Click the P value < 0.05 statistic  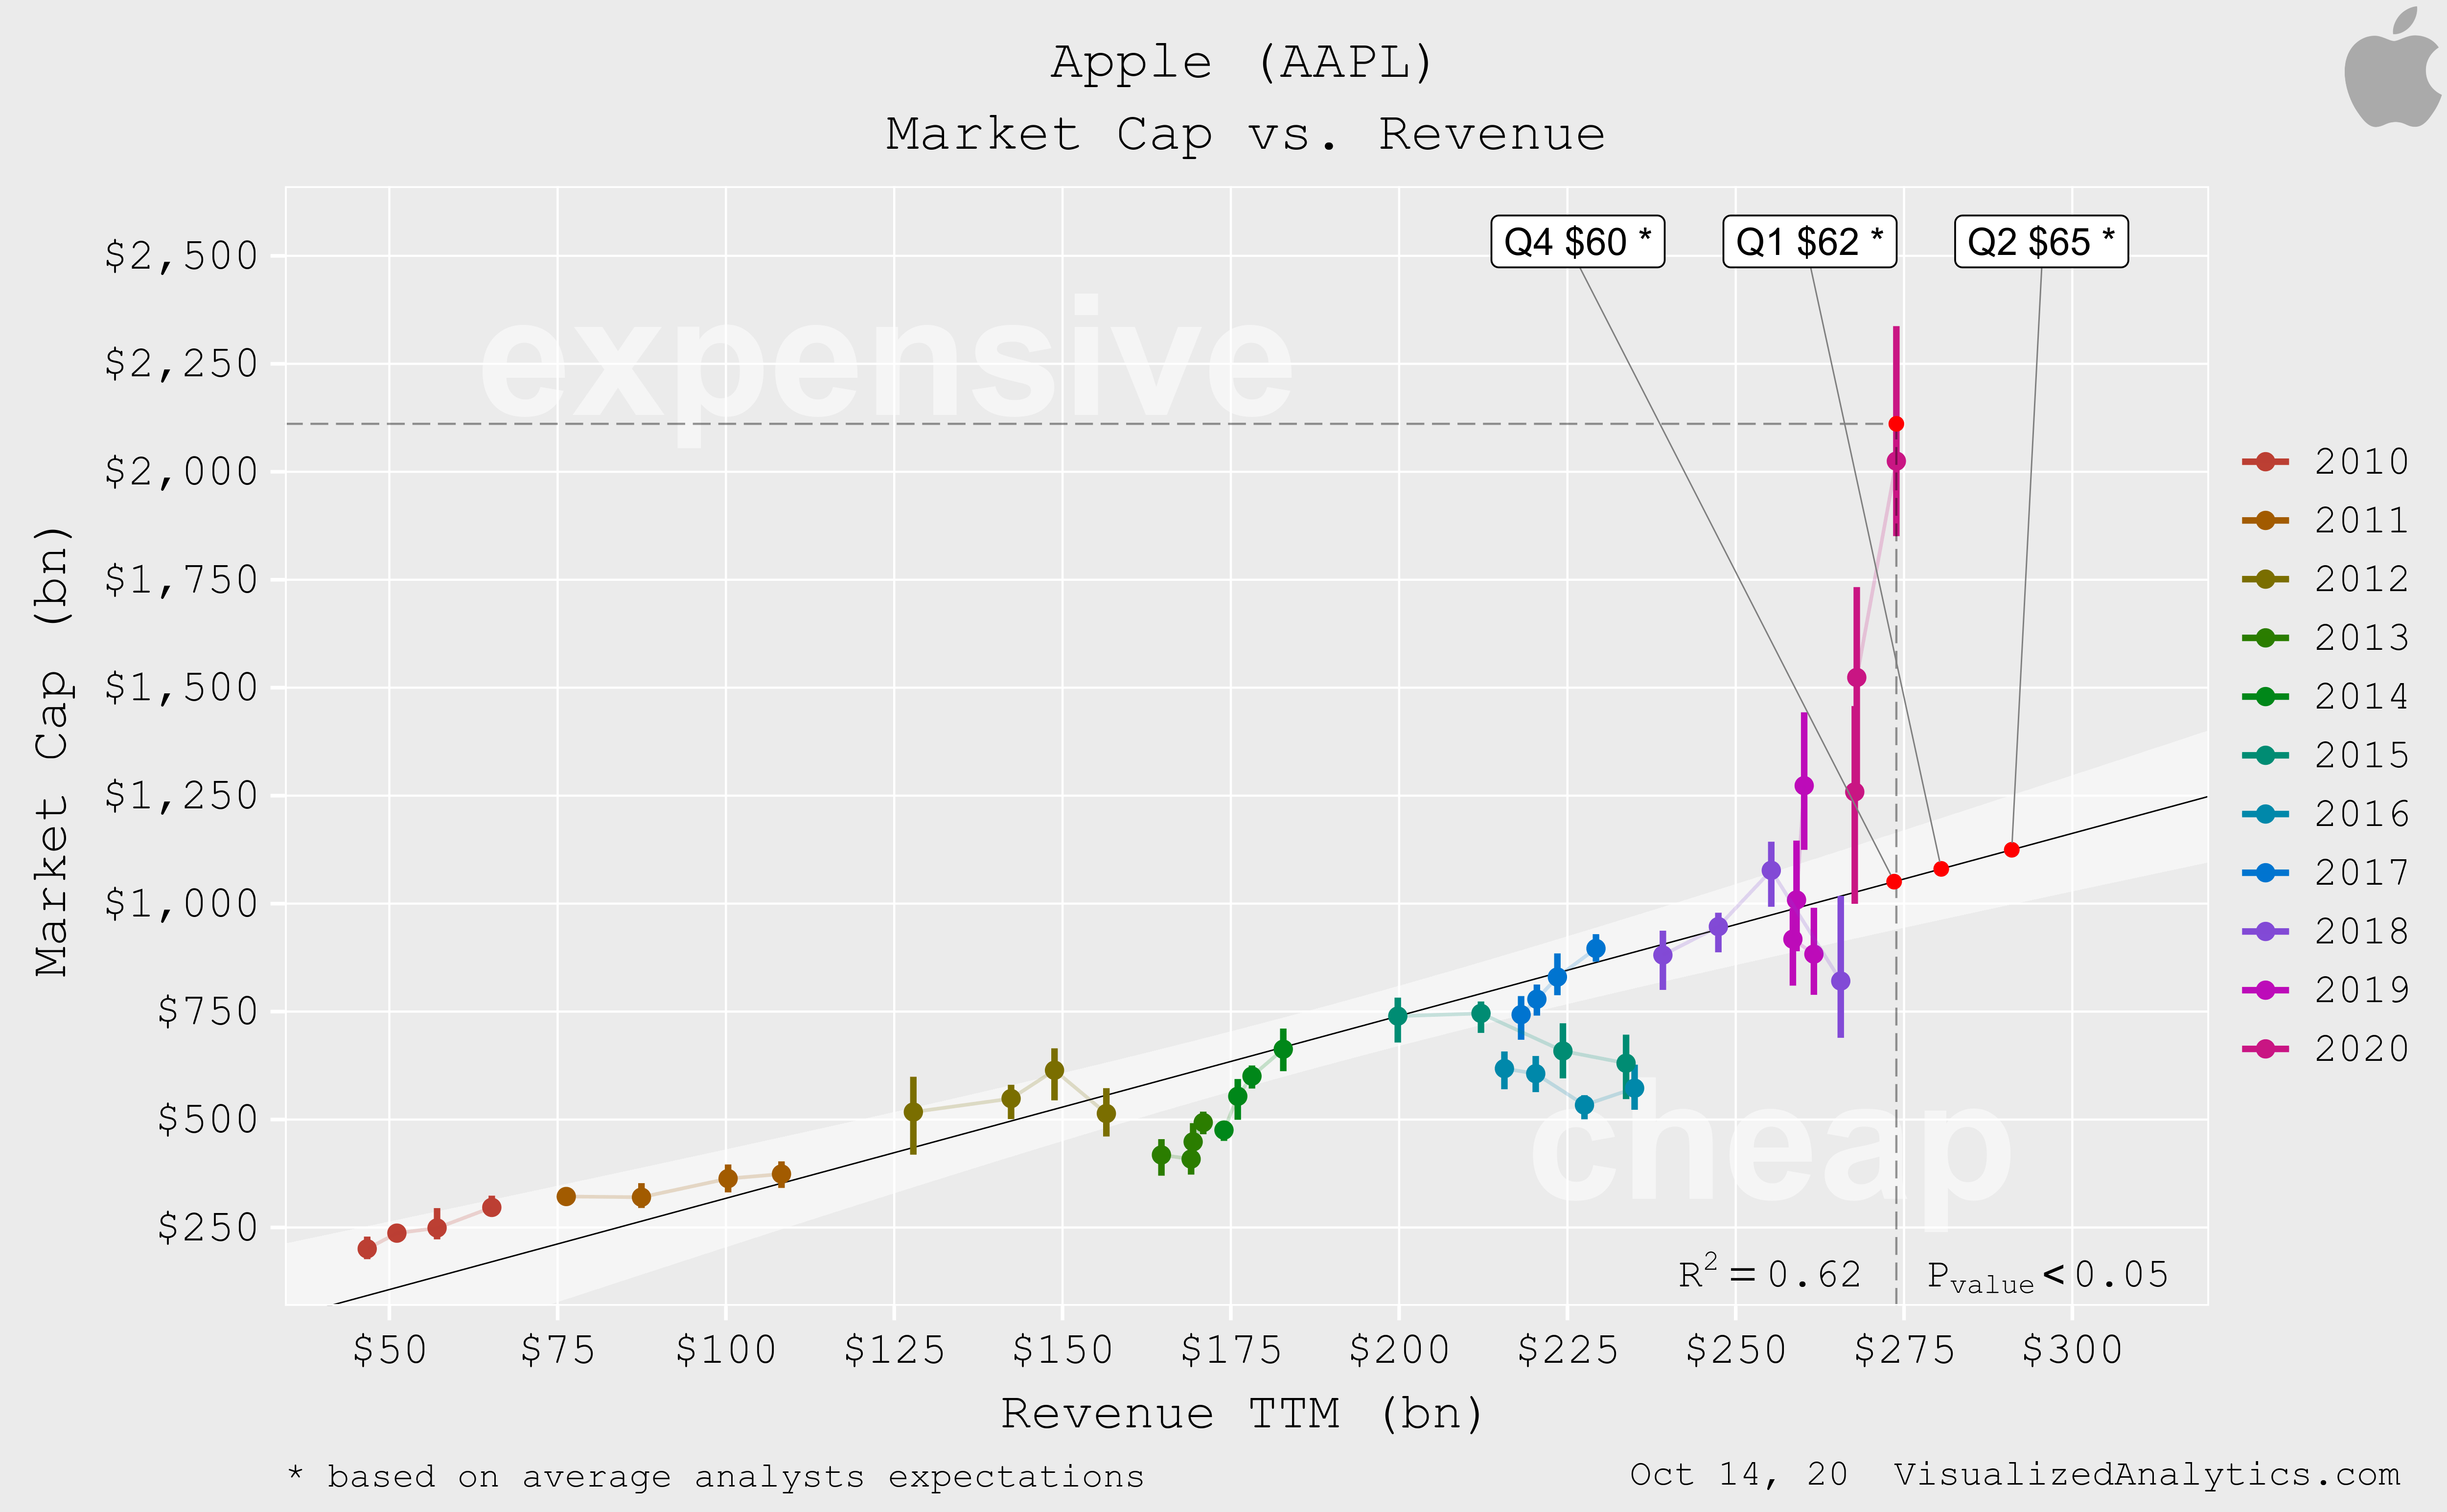pyautogui.click(x=2047, y=1276)
